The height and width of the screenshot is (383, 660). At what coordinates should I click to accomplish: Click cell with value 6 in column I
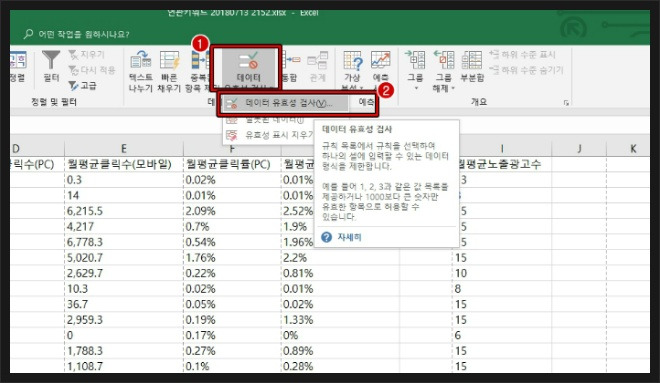pos(503,335)
